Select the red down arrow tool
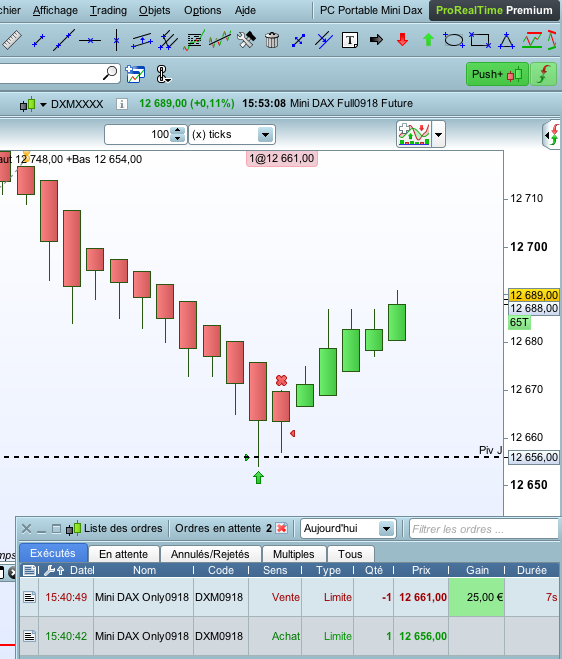The width and height of the screenshot is (562, 659). [x=402, y=40]
